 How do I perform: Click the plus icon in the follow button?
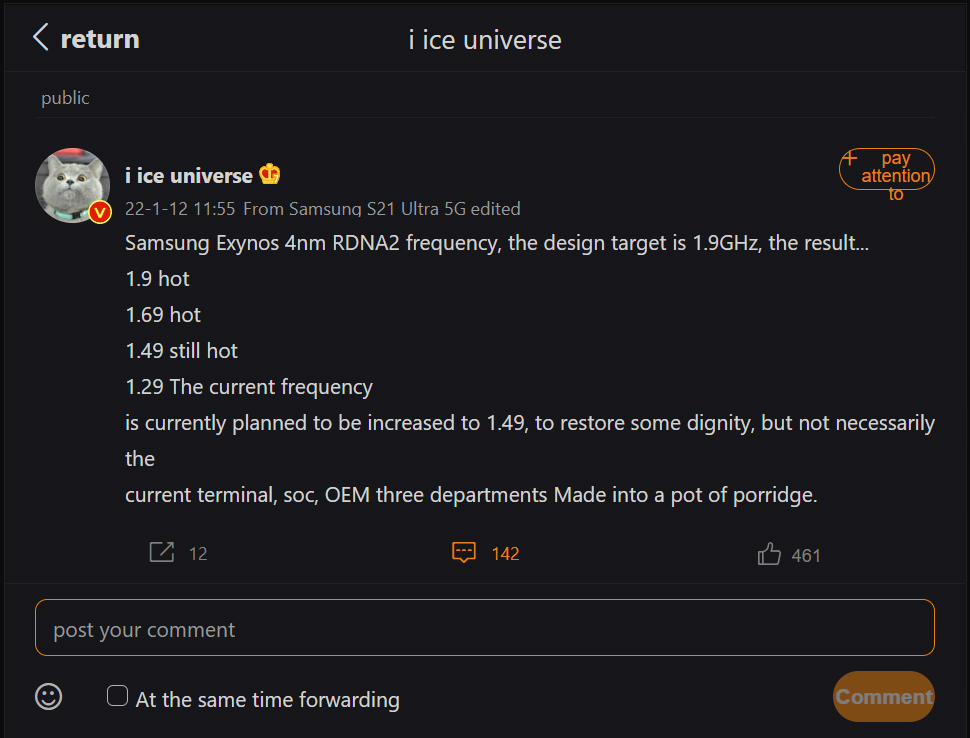(x=850, y=158)
